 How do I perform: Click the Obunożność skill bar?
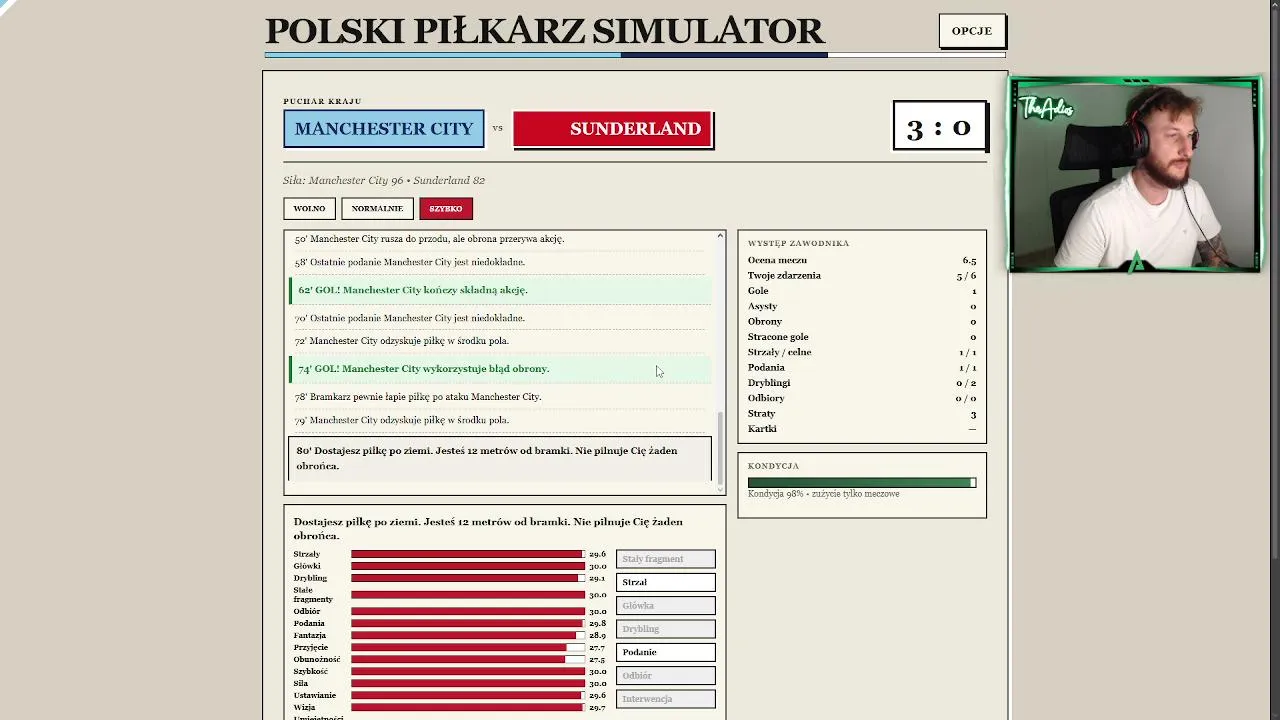coord(468,659)
